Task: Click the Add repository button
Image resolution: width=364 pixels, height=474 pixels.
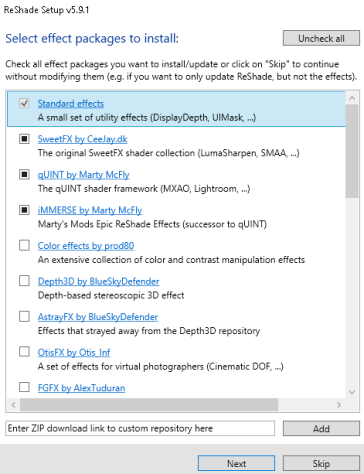Action: point(321,428)
